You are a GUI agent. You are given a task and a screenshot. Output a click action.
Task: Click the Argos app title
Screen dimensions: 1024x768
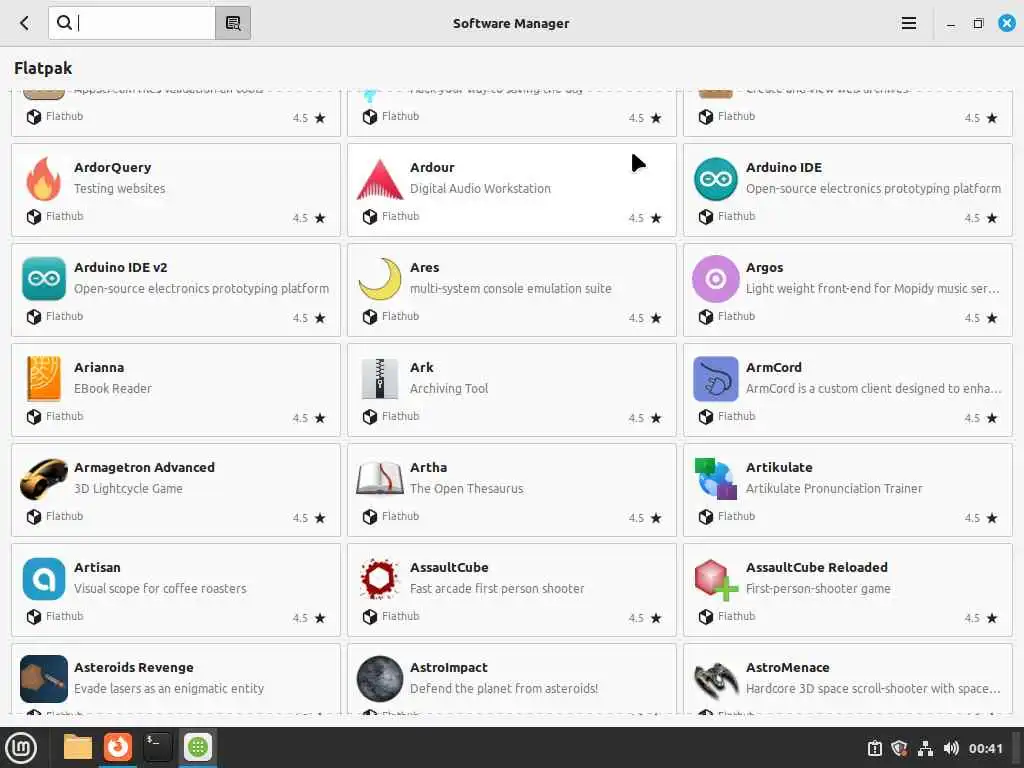[x=764, y=268]
